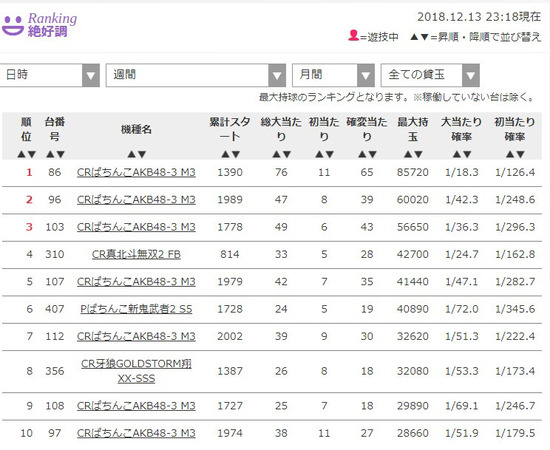Click 最大持玉 value 42700

(412, 254)
